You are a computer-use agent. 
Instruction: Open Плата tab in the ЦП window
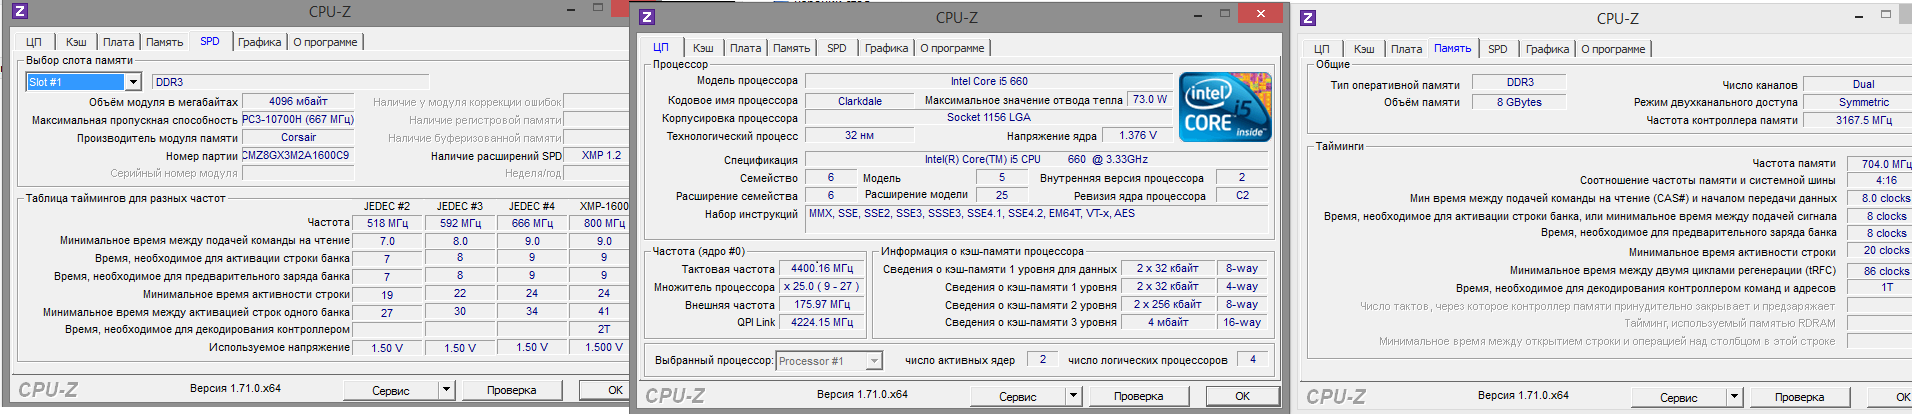click(745, 48)
